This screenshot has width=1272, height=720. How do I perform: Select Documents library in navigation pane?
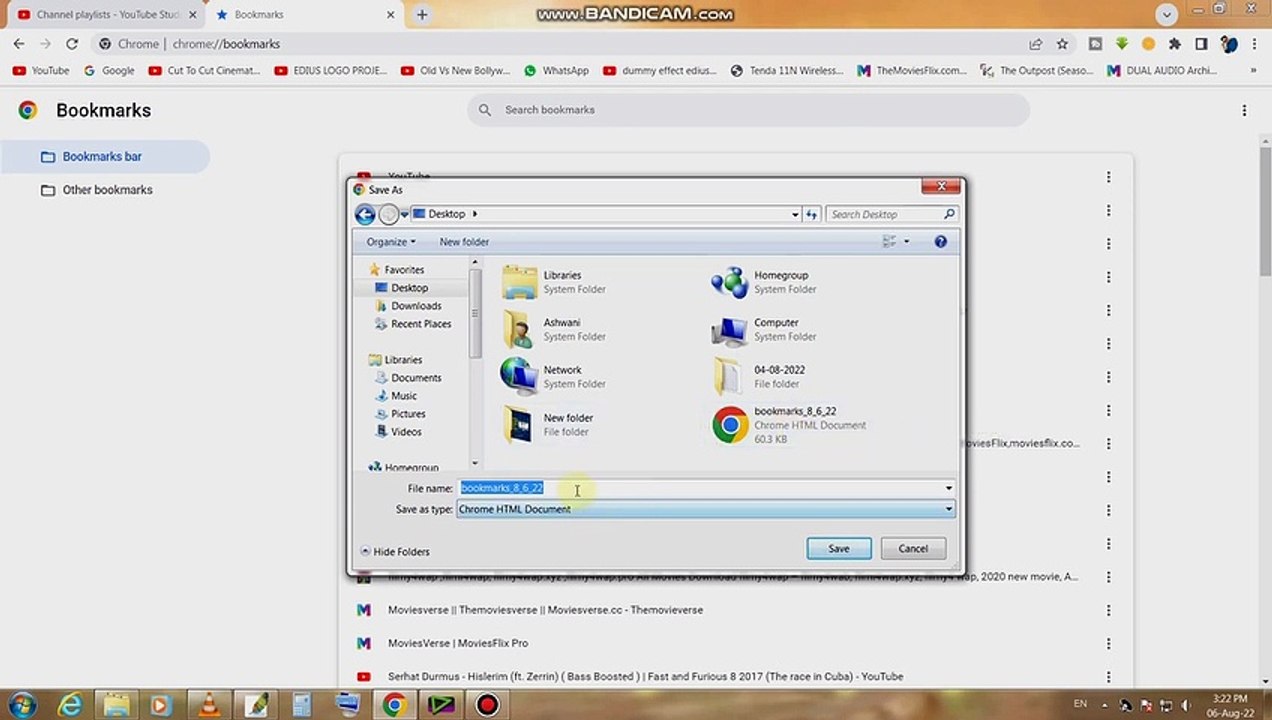pyautogui.click(x=415, y=378)
